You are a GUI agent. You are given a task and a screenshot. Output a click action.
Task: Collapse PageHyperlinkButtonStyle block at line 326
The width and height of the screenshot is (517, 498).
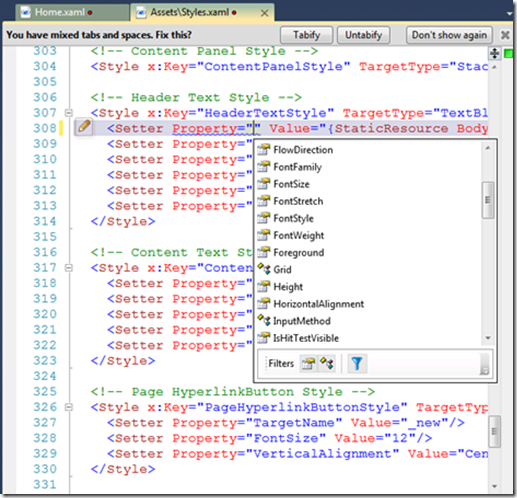[69, 407]
